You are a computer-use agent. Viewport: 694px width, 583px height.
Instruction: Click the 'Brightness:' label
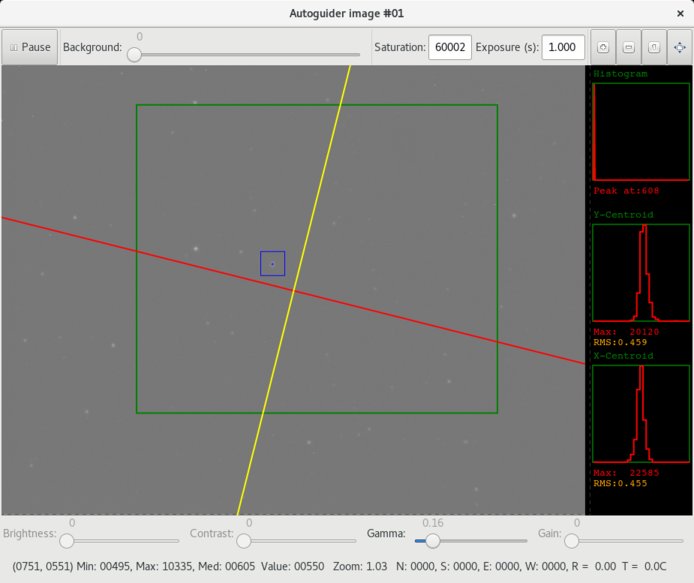[30, 533]
